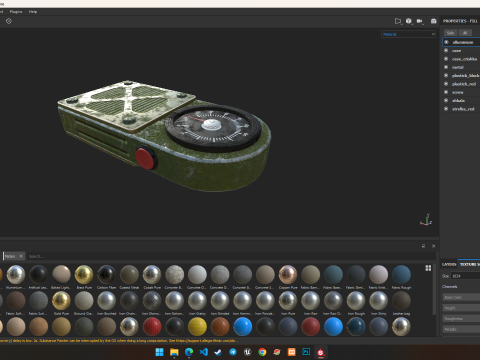This screenshot has height=360, width=480.
Task: Click the flag-shaped view mode icon
Action: [398, 21]
